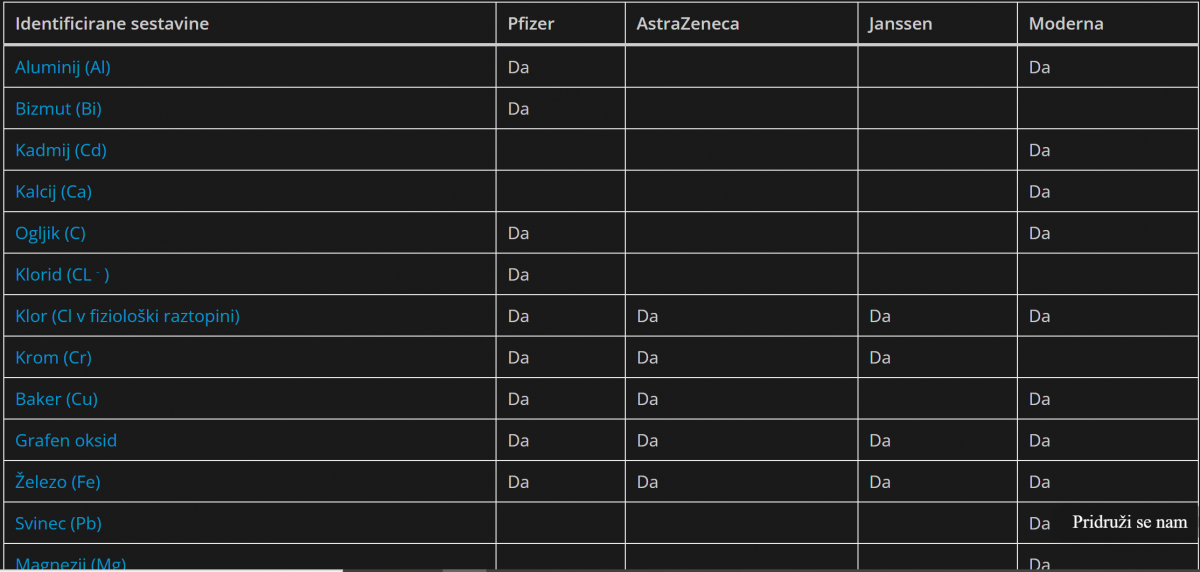Click the Identificirane sestavine column header
This screenshot has width=1200, height=572.
click(x=112, y=24)
